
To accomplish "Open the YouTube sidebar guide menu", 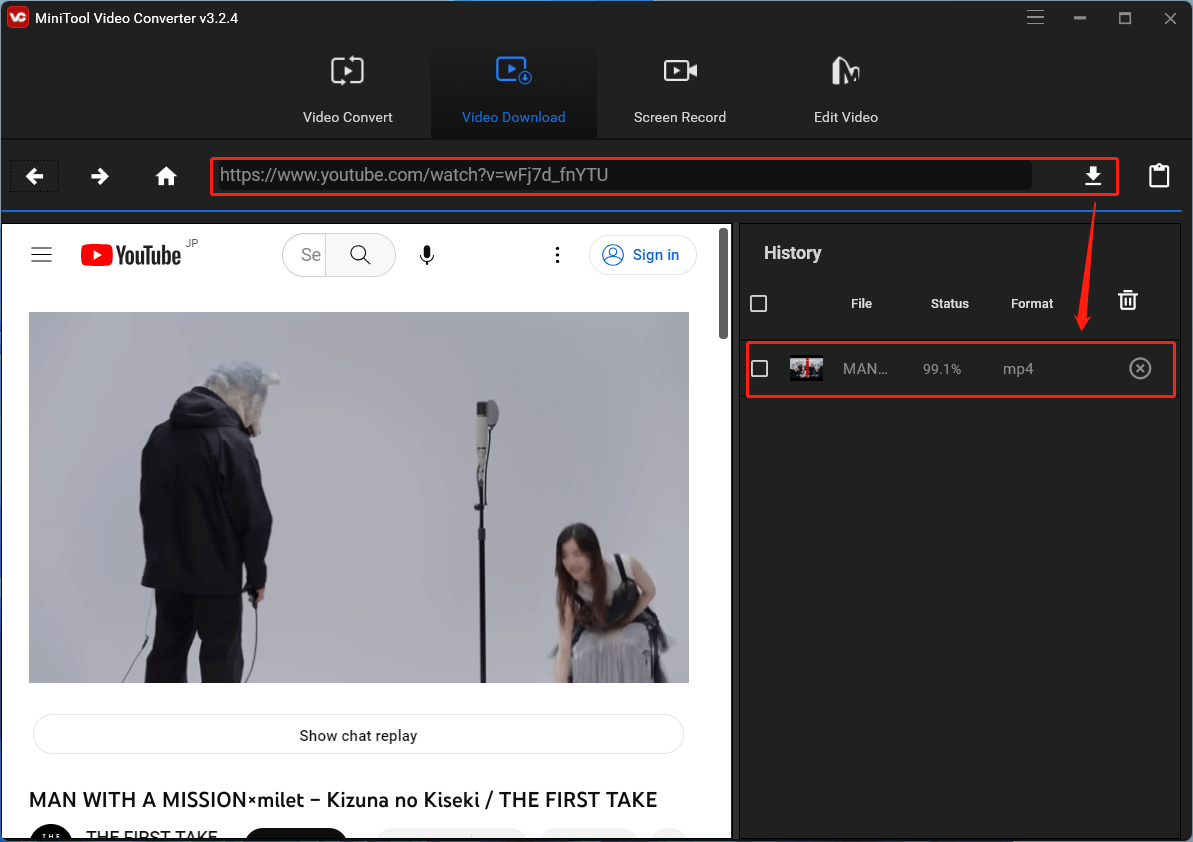I will tap(42, 255).
